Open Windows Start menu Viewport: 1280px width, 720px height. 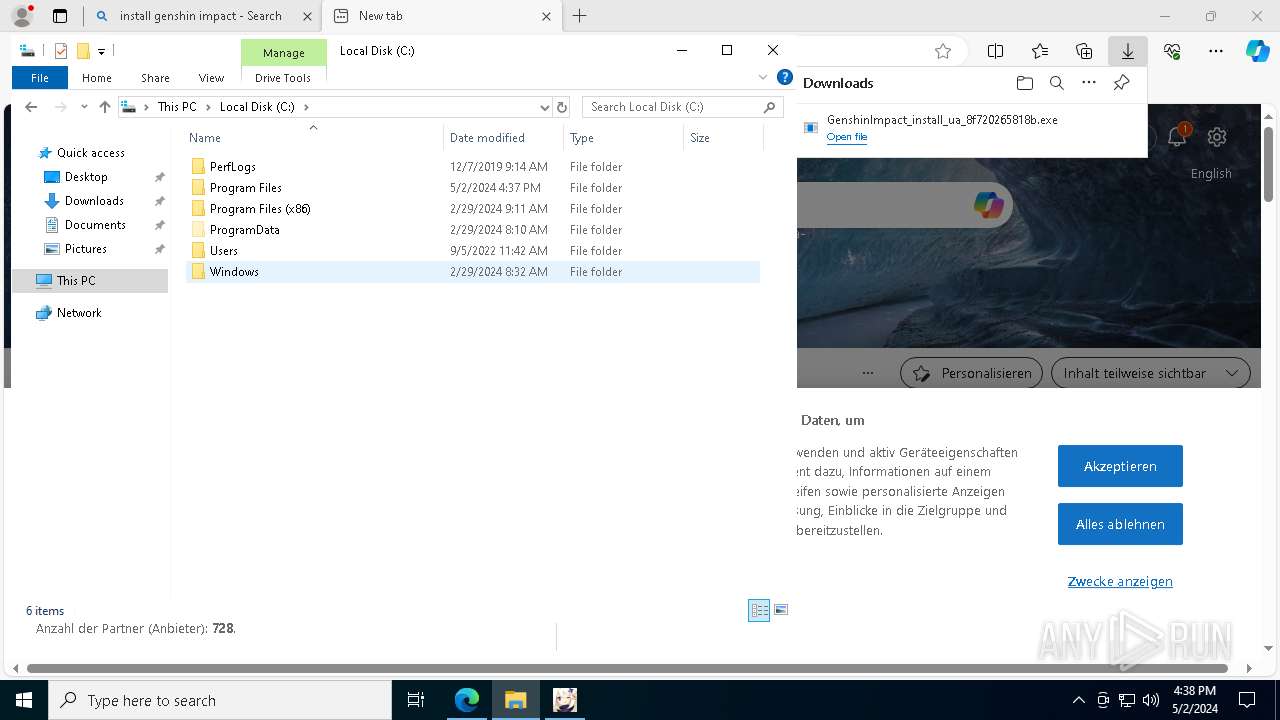(x=24, y=700)
